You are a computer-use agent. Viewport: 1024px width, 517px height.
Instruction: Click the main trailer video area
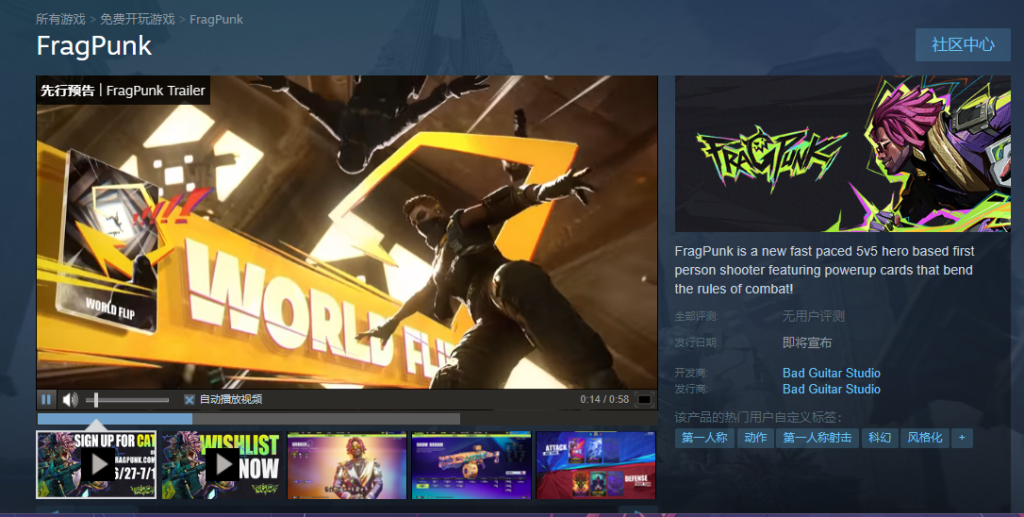[347, 232]
